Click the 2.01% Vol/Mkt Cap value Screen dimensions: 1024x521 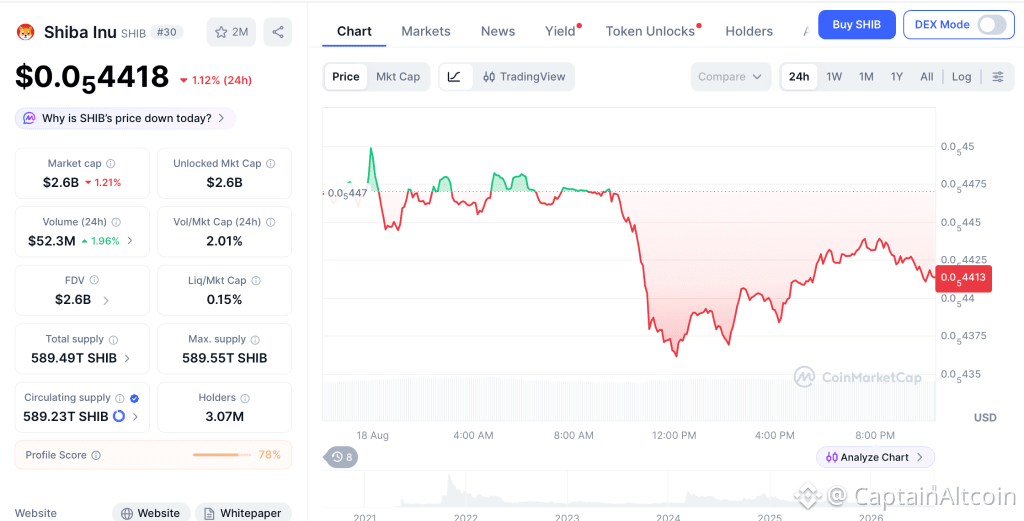225,241
